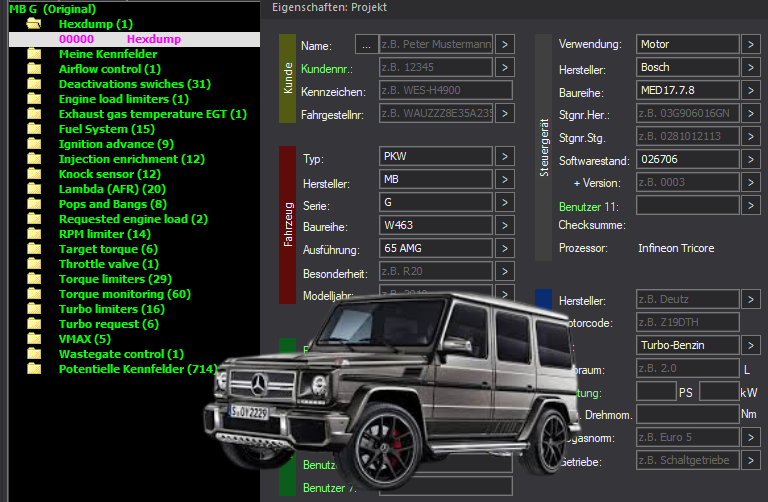This screenshot has height=502, width=768.
Task: Click the Softwarestand 026706 field
Action: tap(688, 159)
